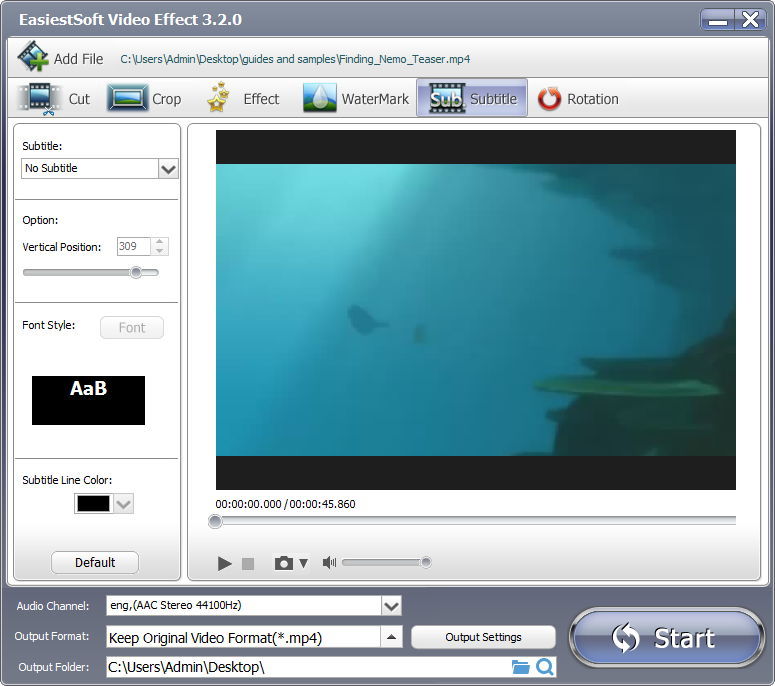Play the video preview
This screenshot has height=686, width=775.
[224, 563]
